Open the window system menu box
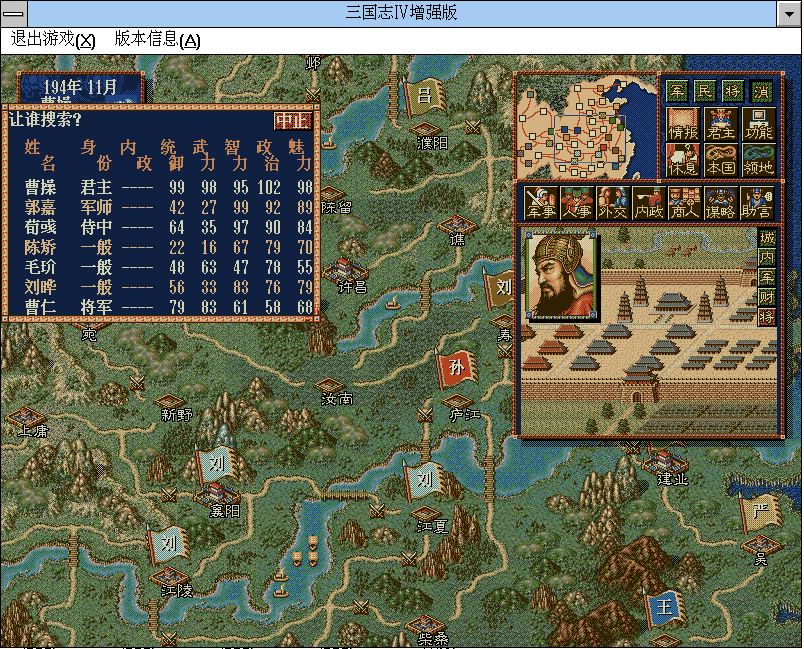 point(14,13)
